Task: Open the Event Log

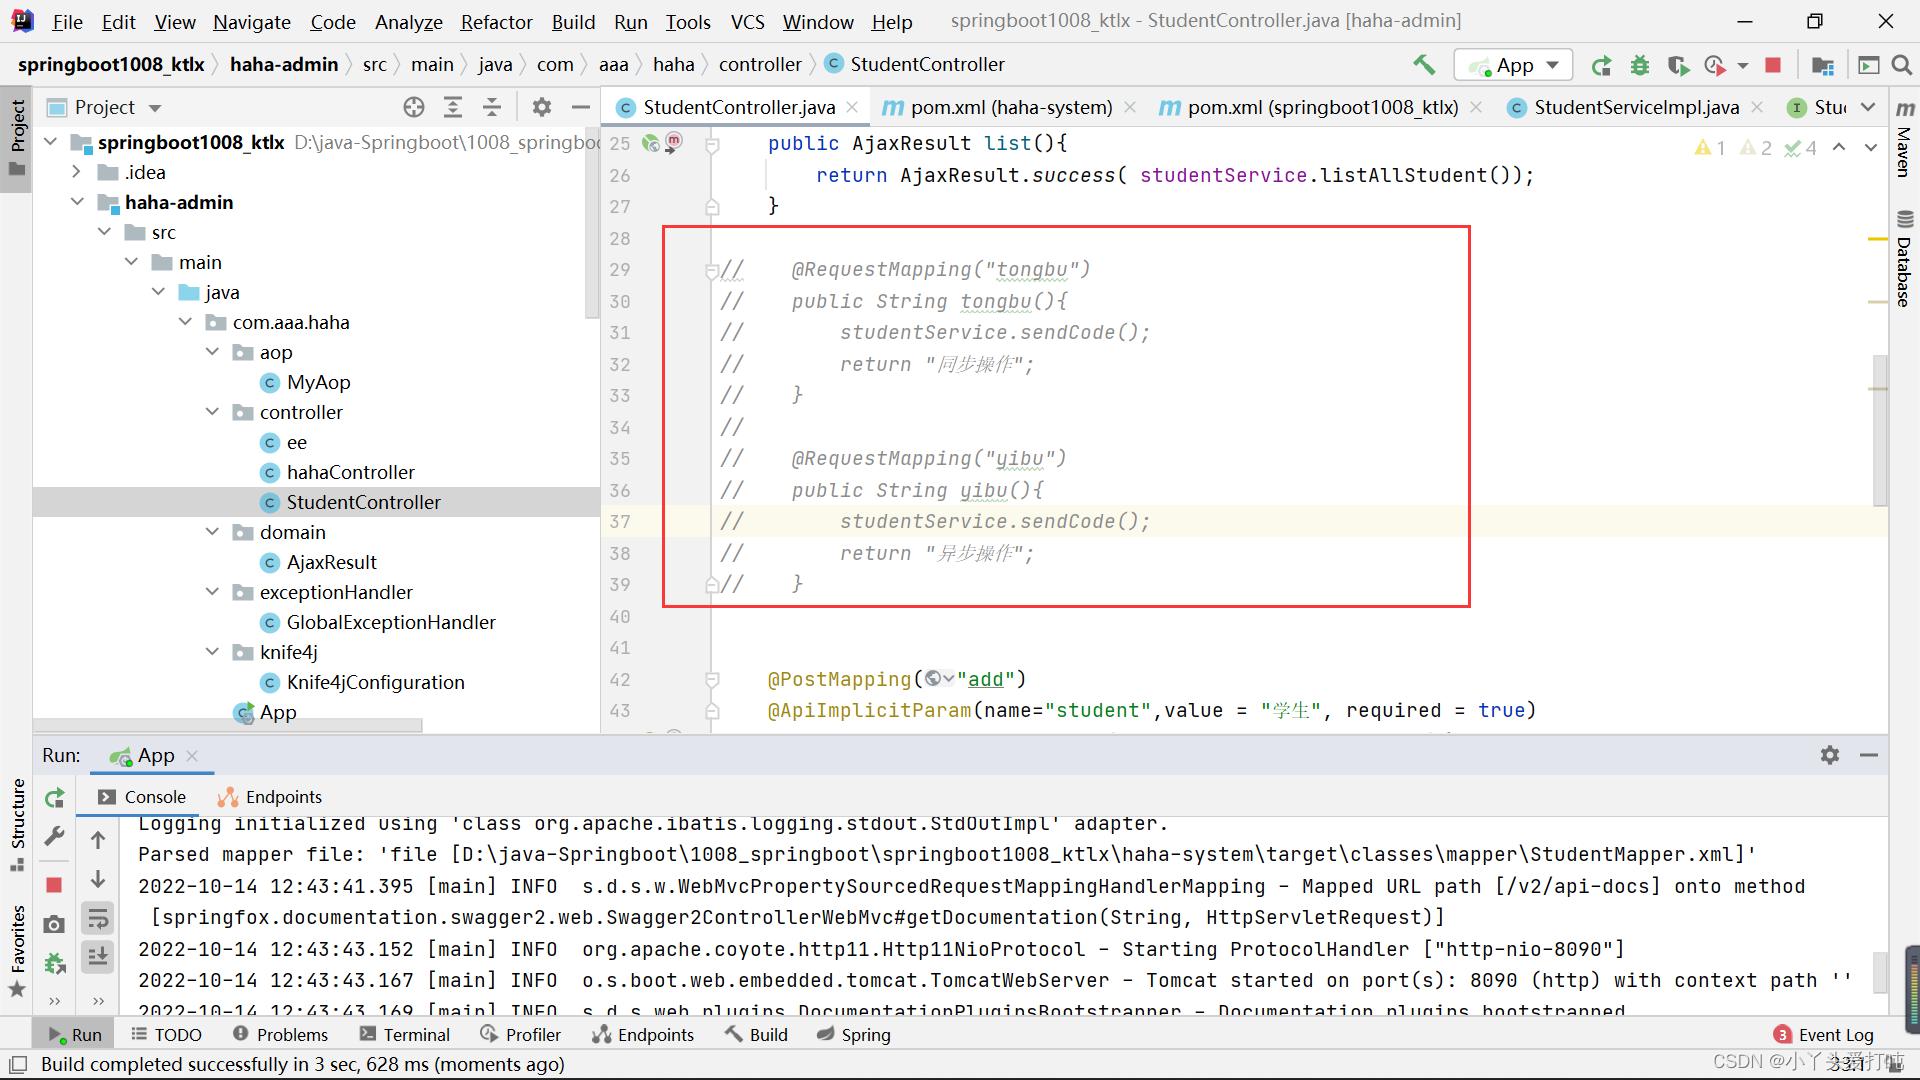Action: pyautogui.click(x=1824, y=1035)
